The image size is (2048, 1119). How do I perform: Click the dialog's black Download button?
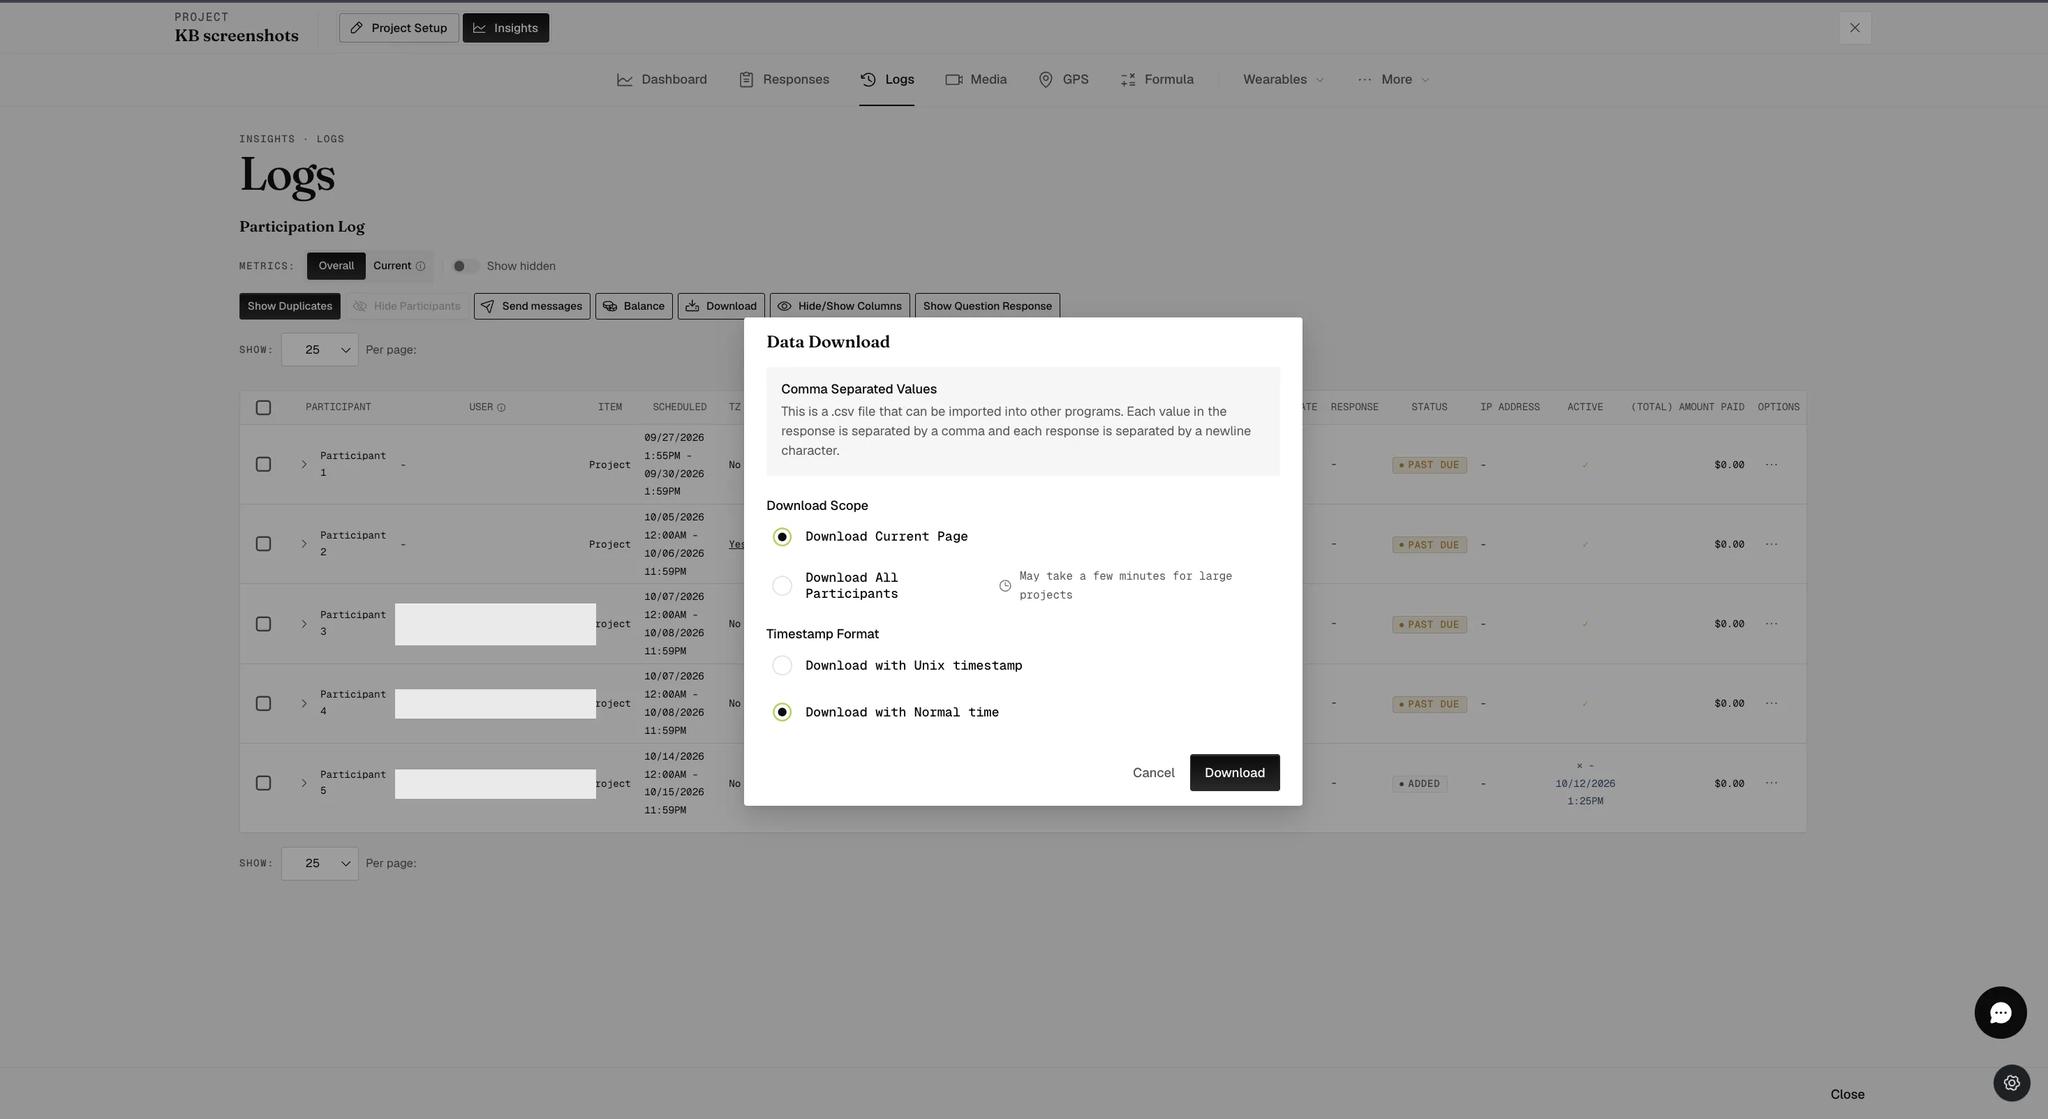point(1234,773)
